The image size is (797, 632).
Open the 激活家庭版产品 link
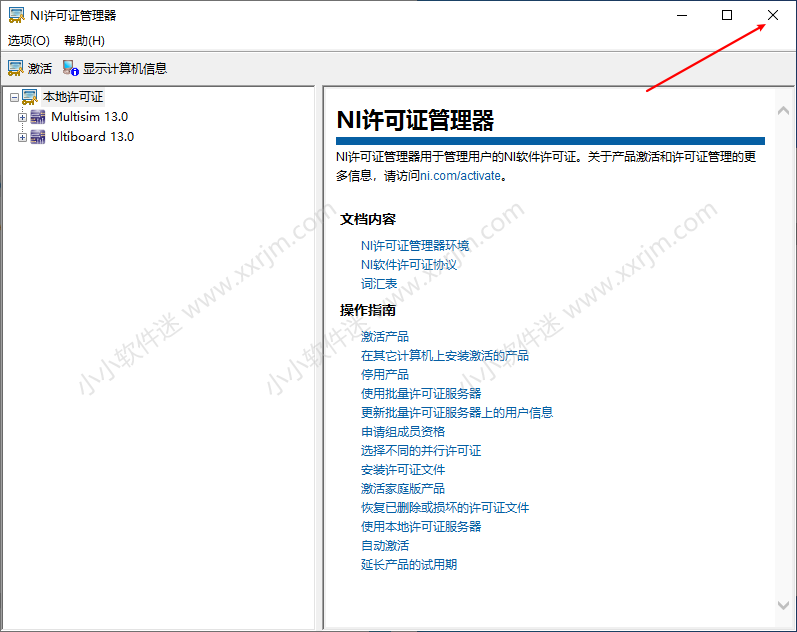403,489
